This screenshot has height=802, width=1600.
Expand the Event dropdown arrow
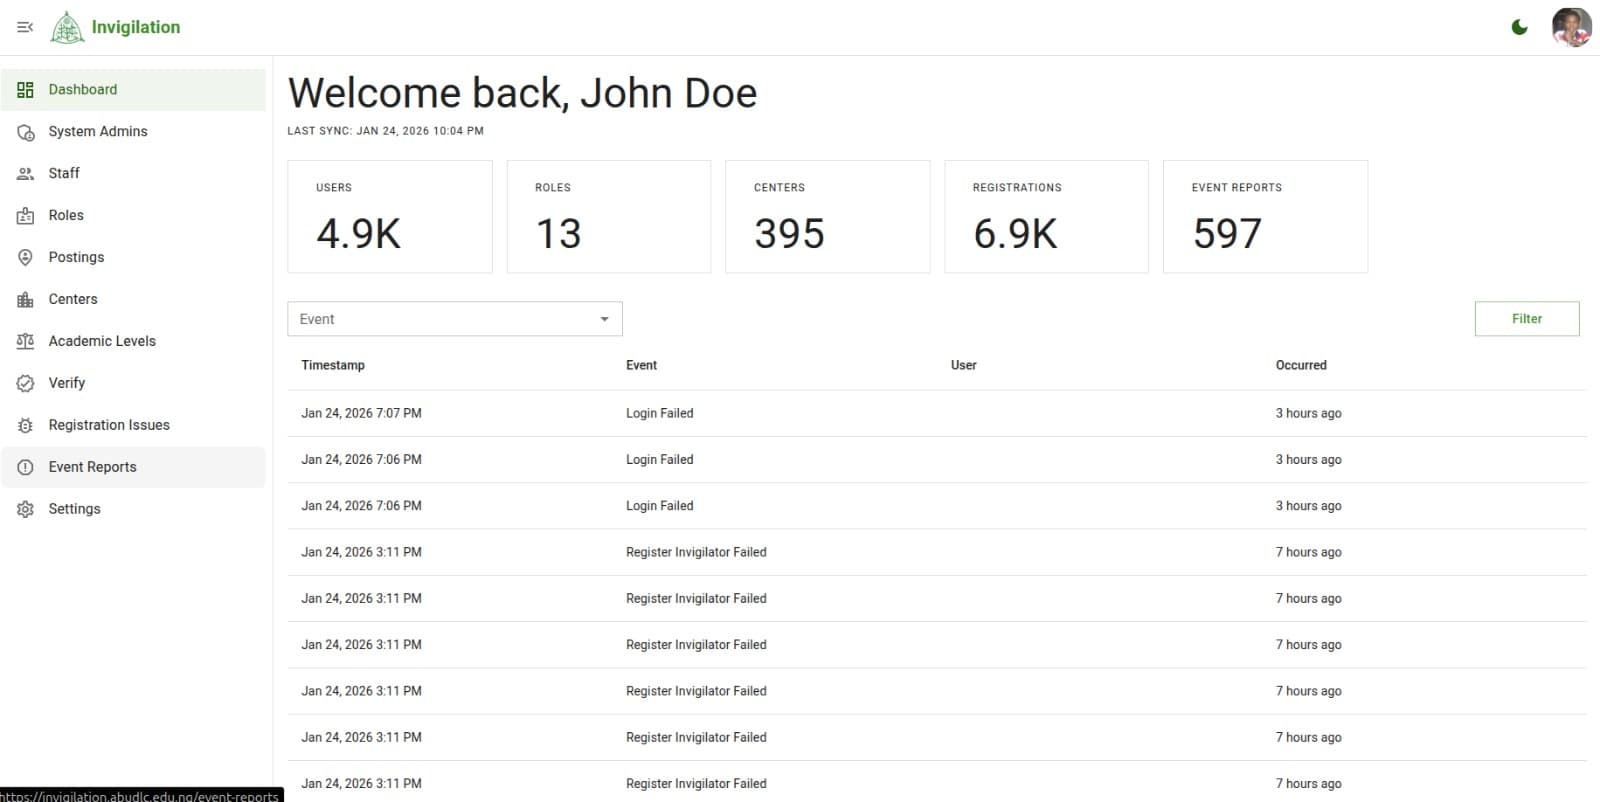tap(604, 319)
